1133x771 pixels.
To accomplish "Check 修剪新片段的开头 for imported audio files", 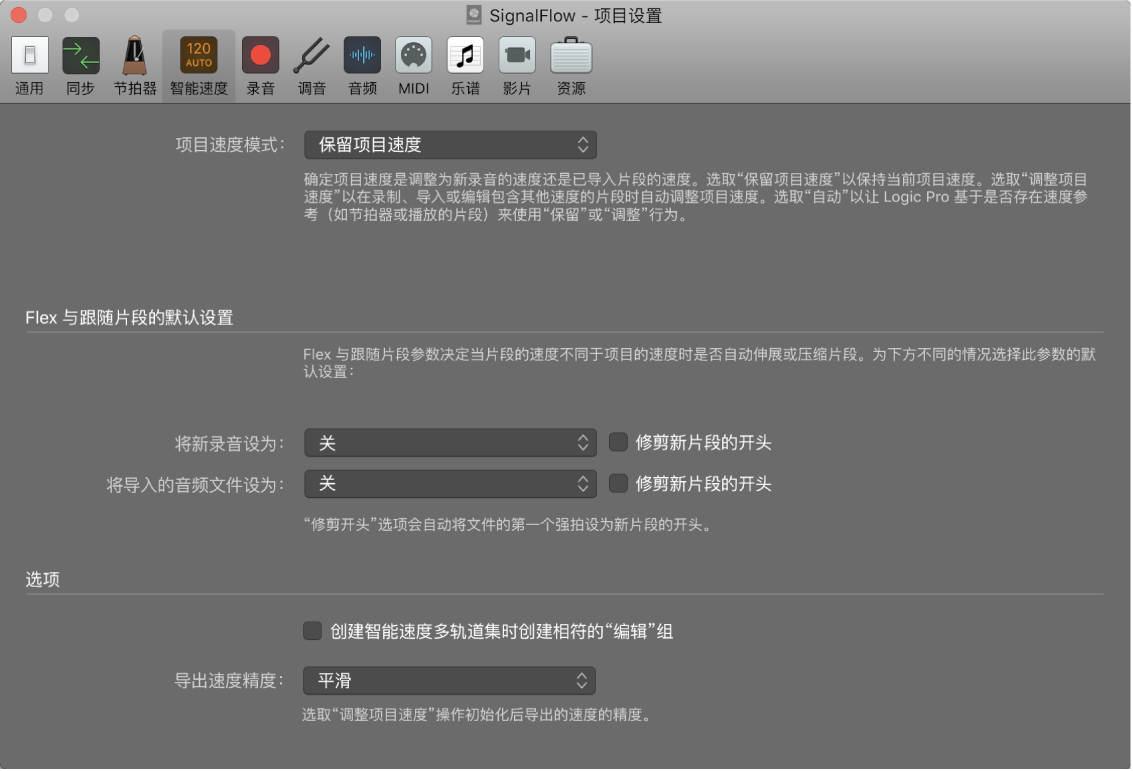I will pos(617,483).
